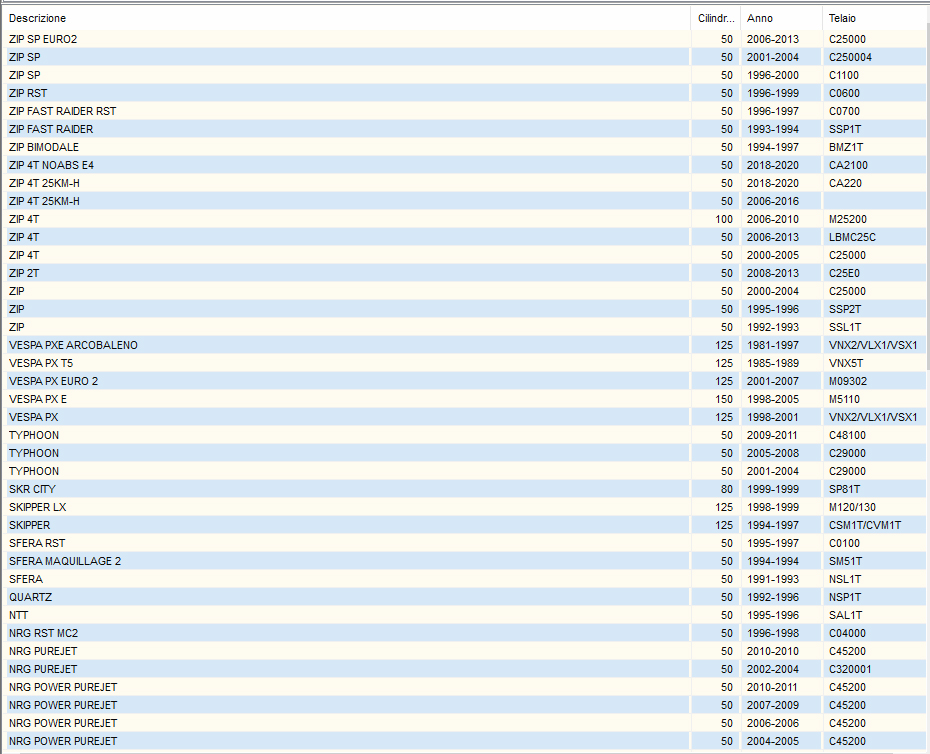Click the 2008-2013 year cell
The image size is (930, 754).
[x=782, y=273]
